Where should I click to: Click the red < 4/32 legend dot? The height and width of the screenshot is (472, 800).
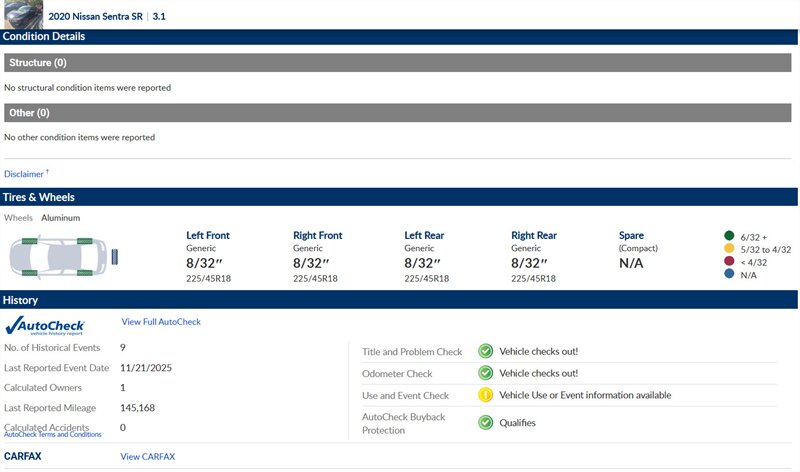729,262
